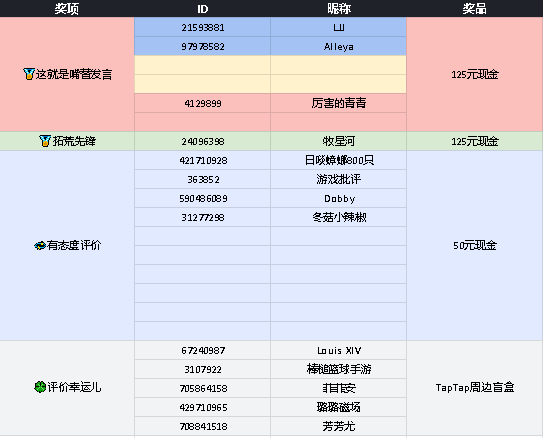Click nickname cell Dobby
This screenshot has width=543, height=438.
pos(339,198)
